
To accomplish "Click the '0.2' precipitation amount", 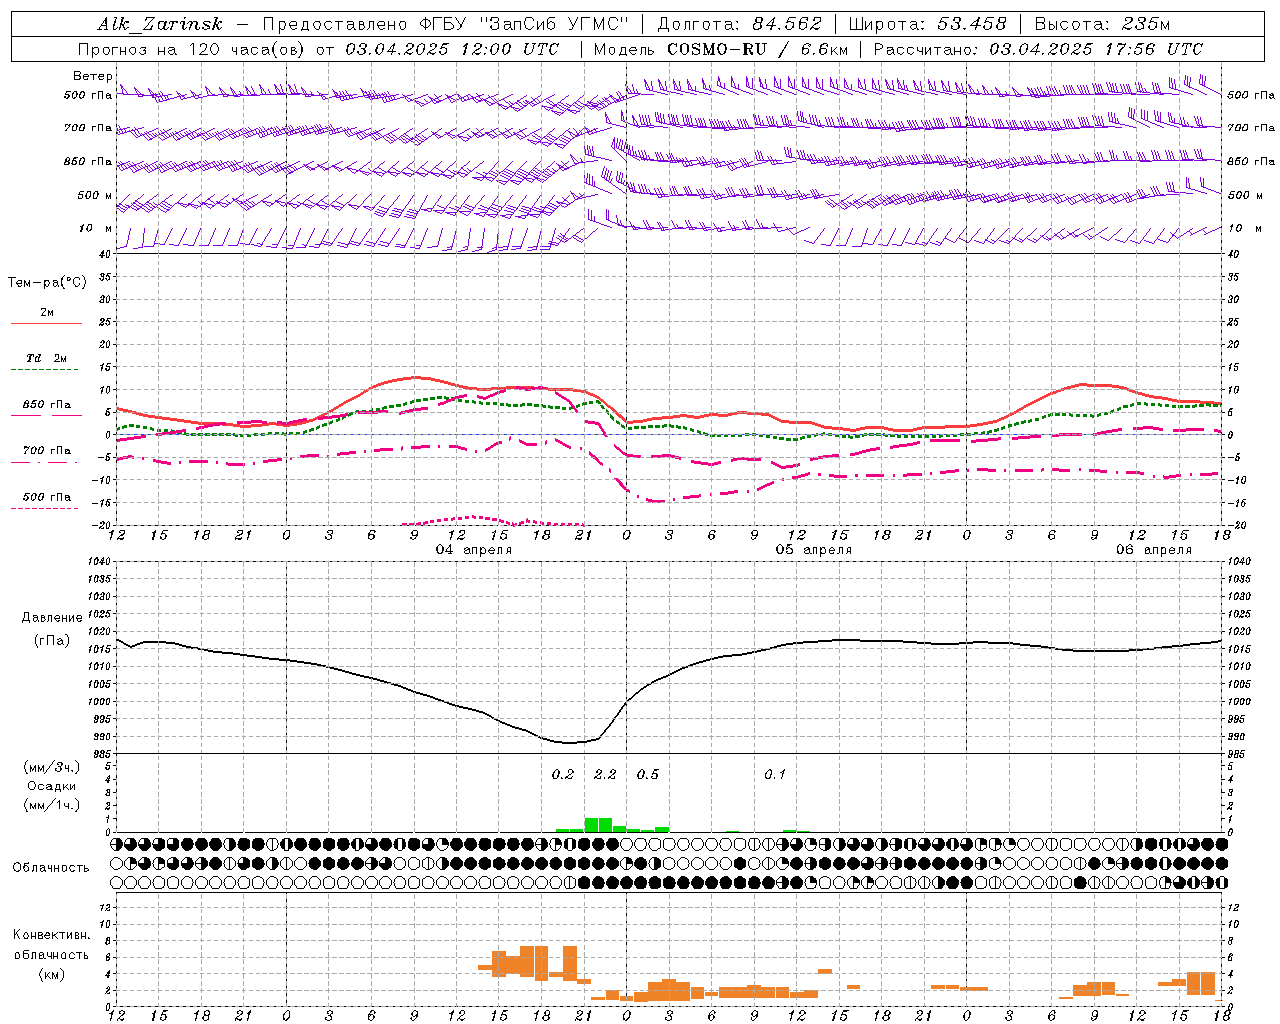I will click(563, 774).
